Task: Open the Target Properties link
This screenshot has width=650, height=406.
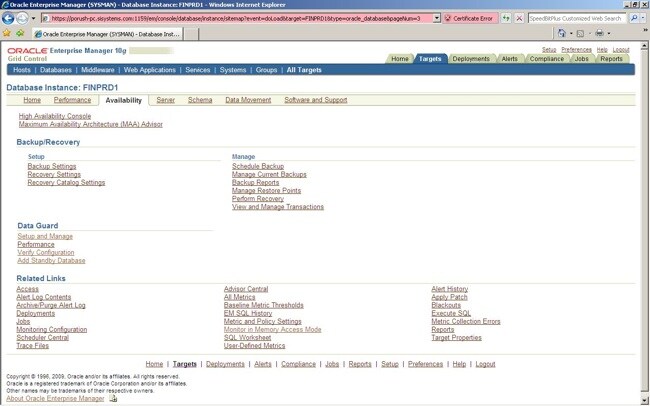Action: (x=456, y=338)
